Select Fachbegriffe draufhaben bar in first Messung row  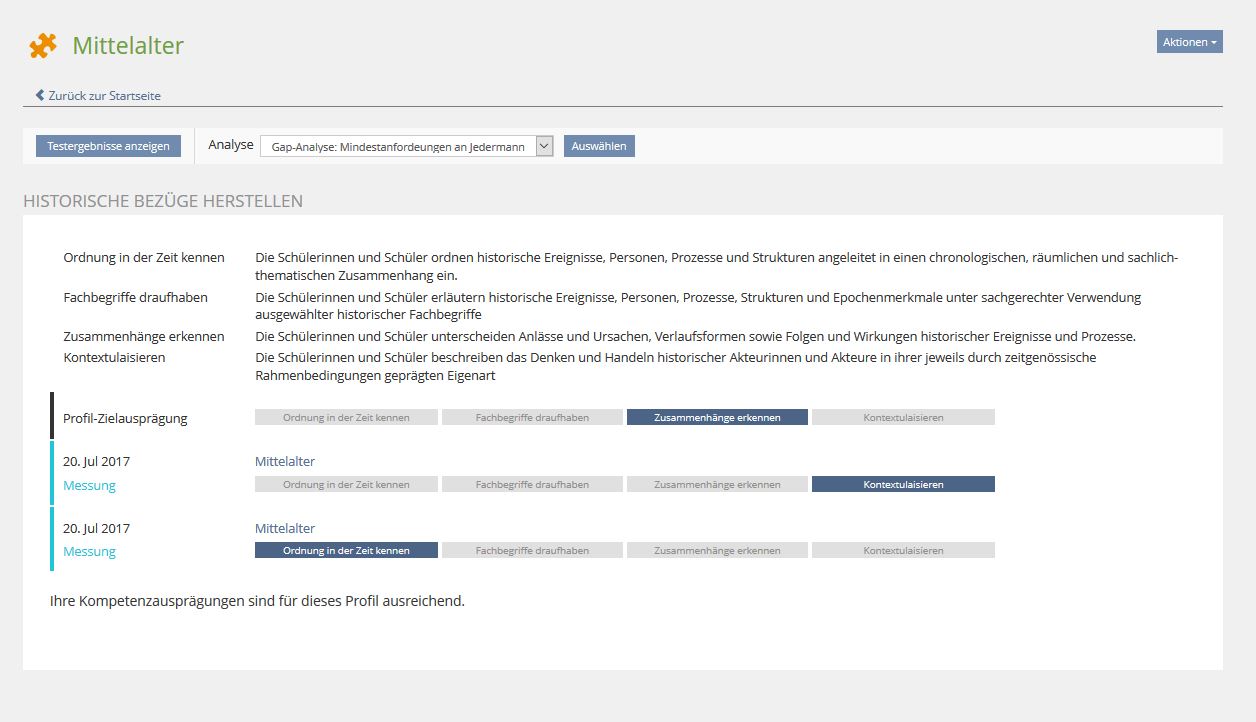pos(532,484)
